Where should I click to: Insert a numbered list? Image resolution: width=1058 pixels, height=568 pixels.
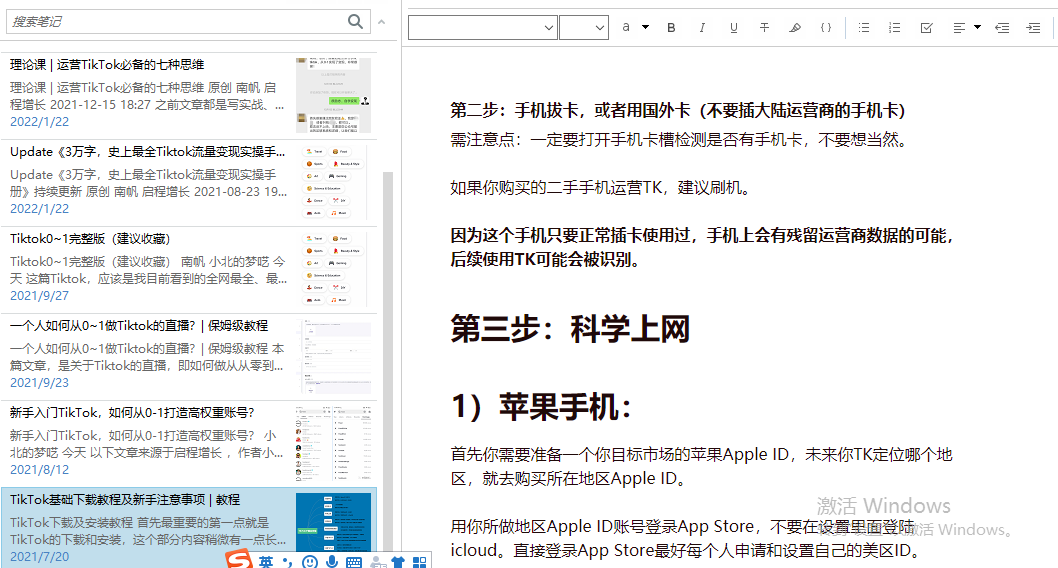coord(895,28)
